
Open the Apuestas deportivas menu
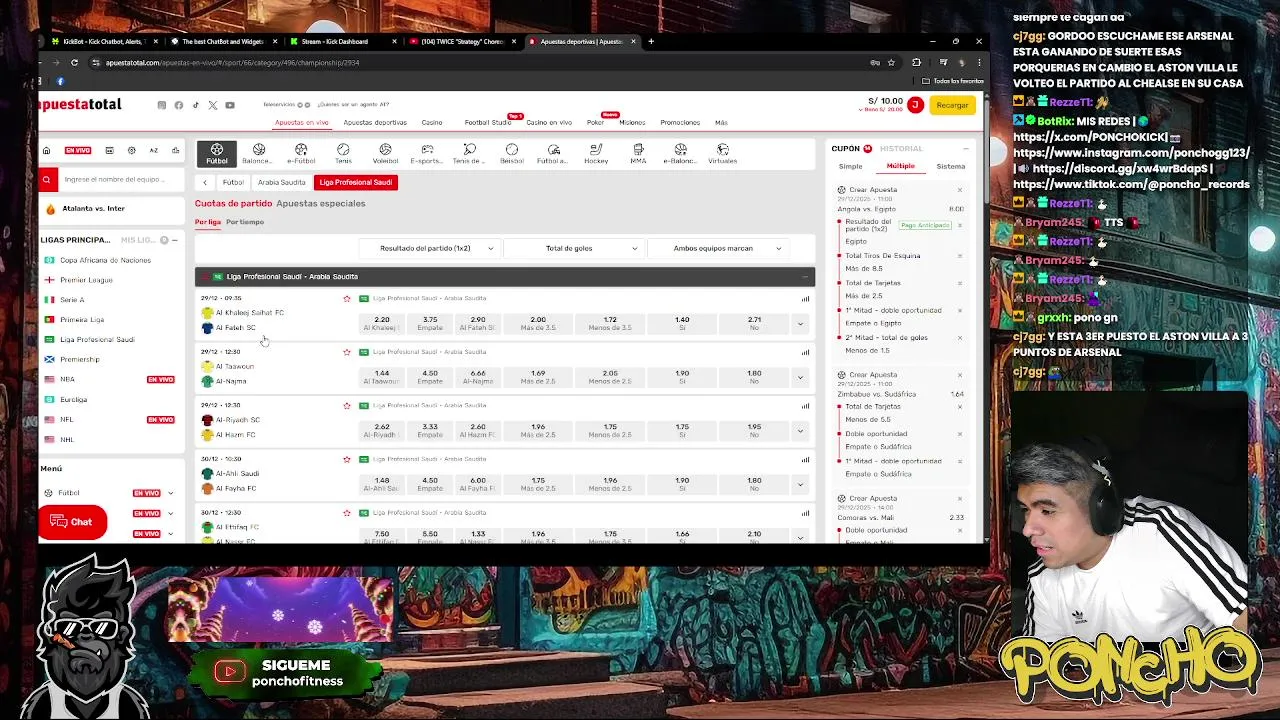pos(375,122)
